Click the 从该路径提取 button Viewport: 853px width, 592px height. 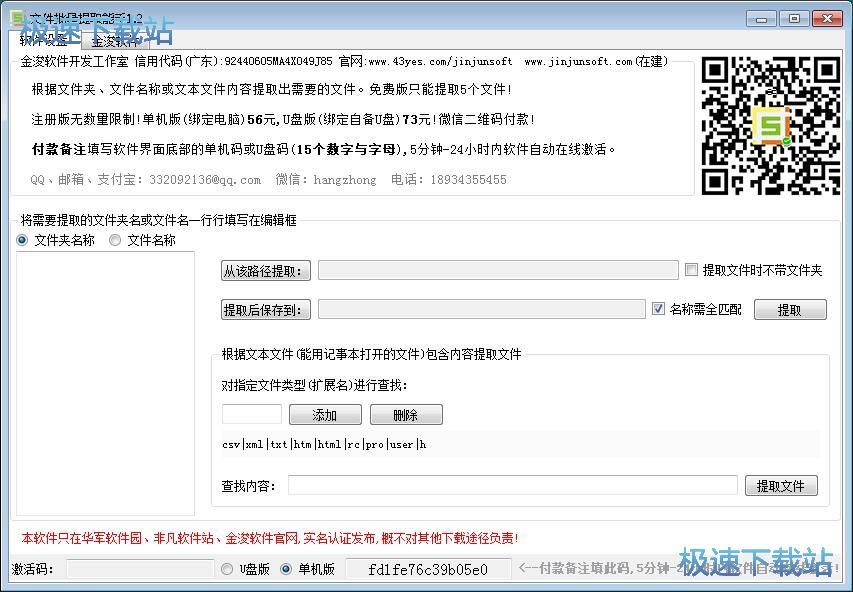pos(265,270)
